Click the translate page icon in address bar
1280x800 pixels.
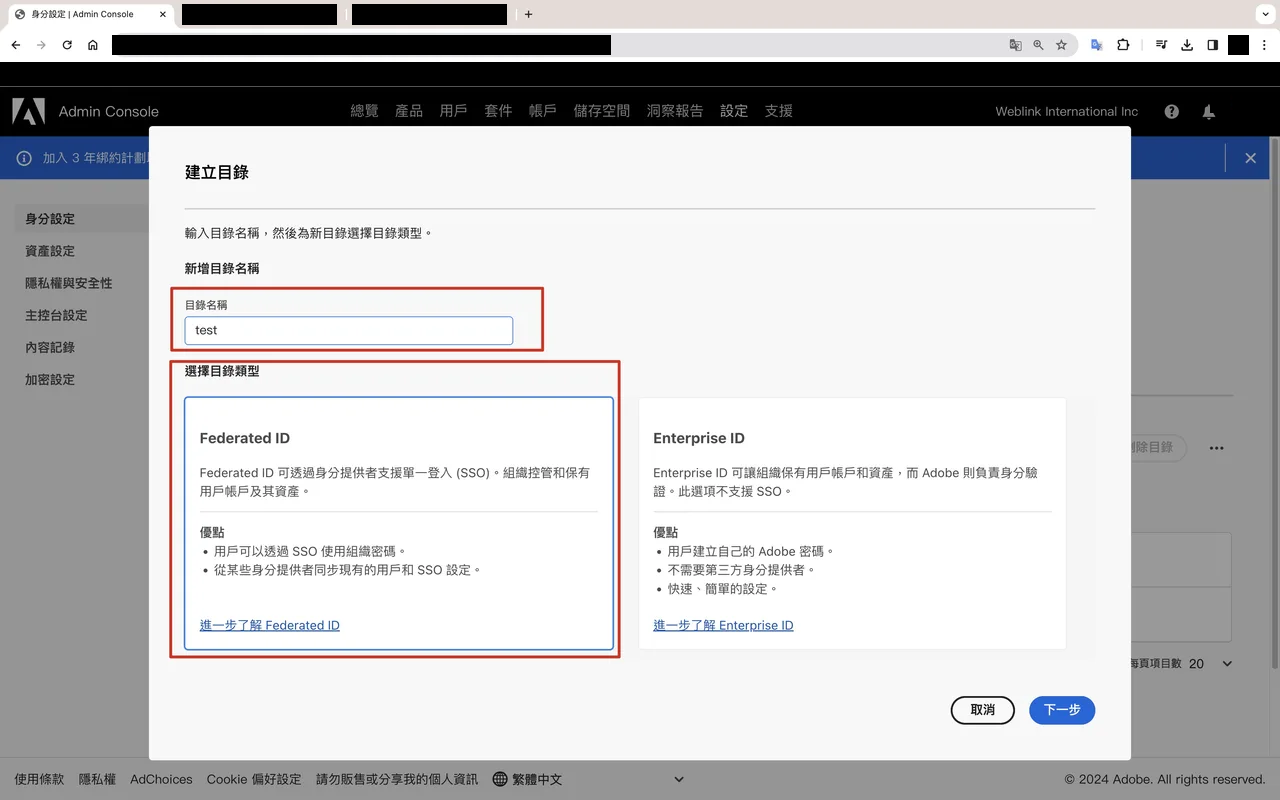pos(1015,45)
